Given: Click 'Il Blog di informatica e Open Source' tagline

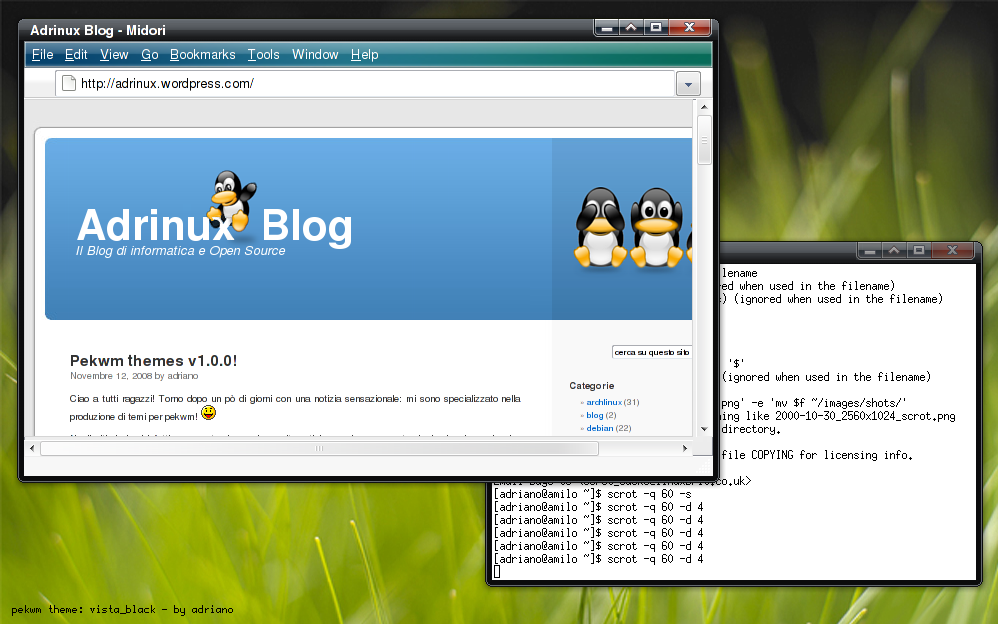Looking at the screenshot, I should point(180,251).
